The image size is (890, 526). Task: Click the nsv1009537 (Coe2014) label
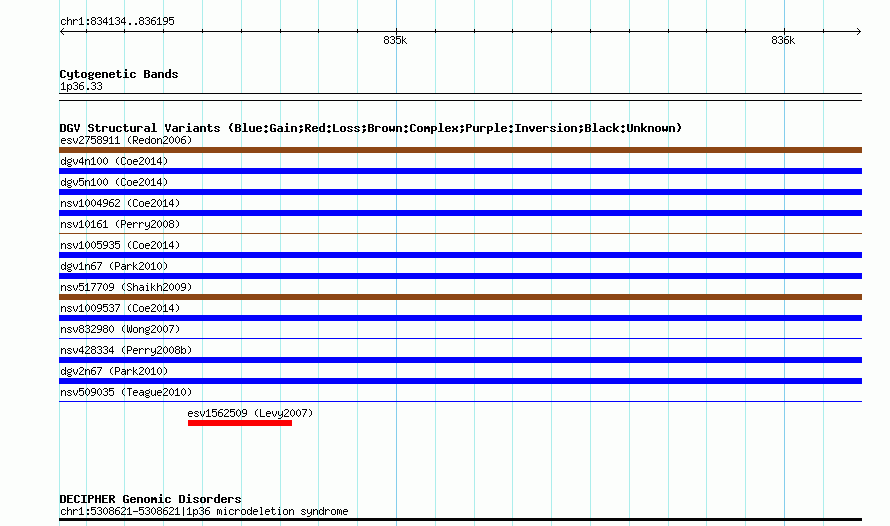coord(120,308)
